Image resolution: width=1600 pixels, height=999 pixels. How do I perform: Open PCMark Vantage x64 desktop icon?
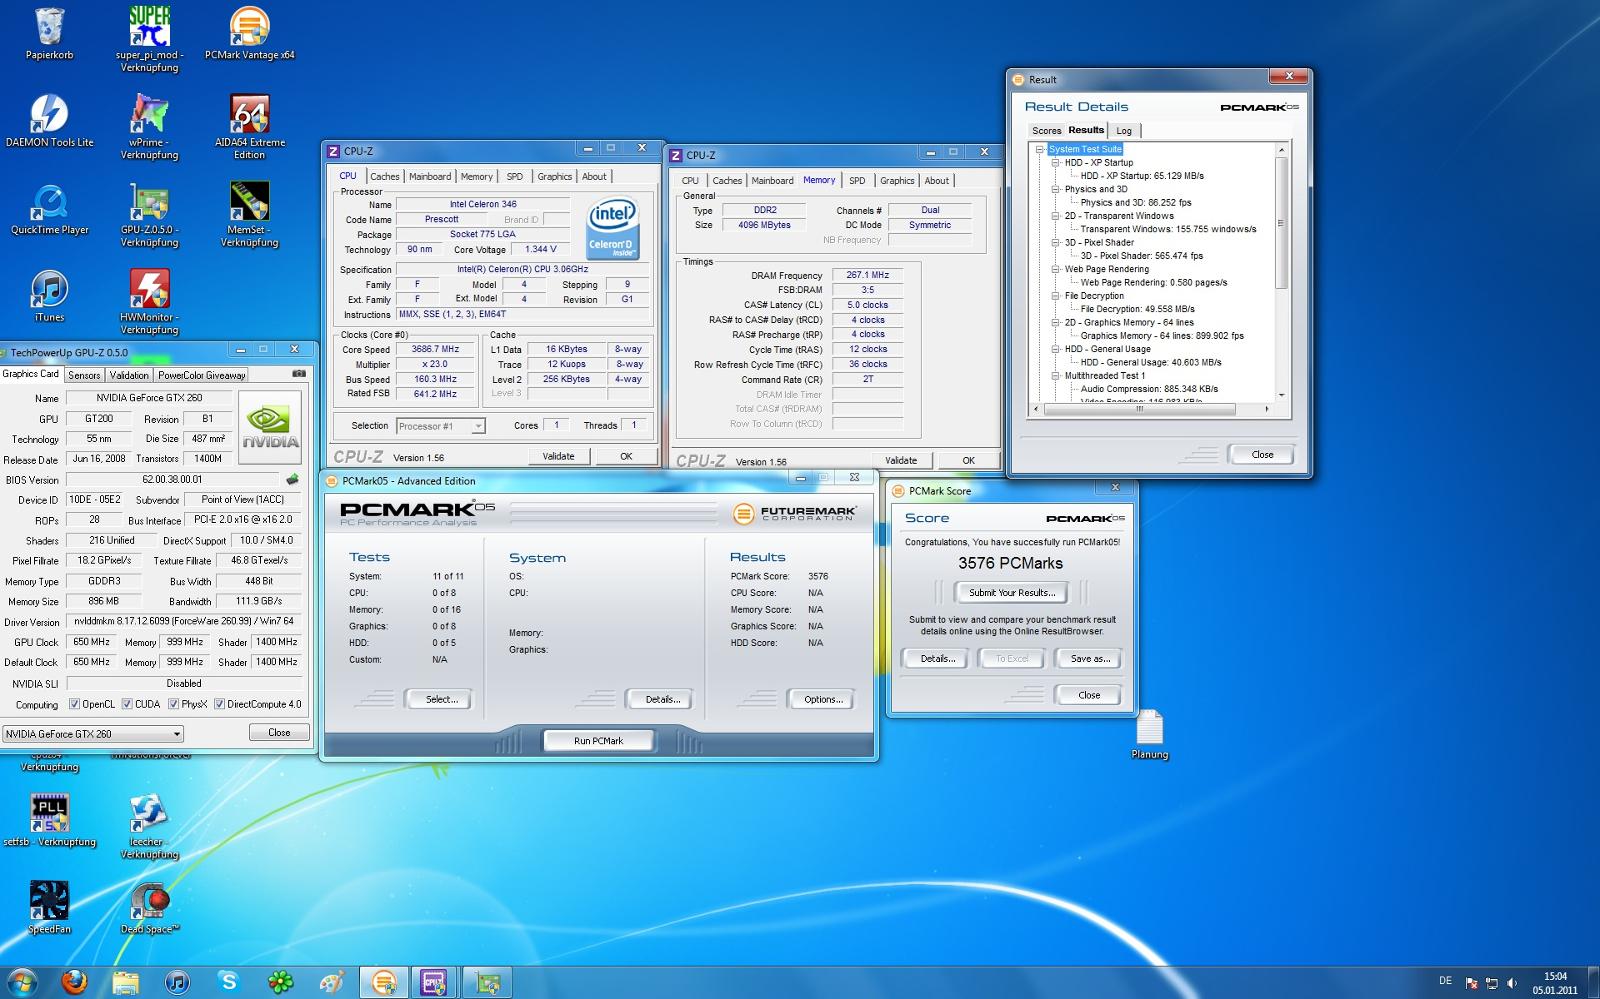[x=249, y=33]
